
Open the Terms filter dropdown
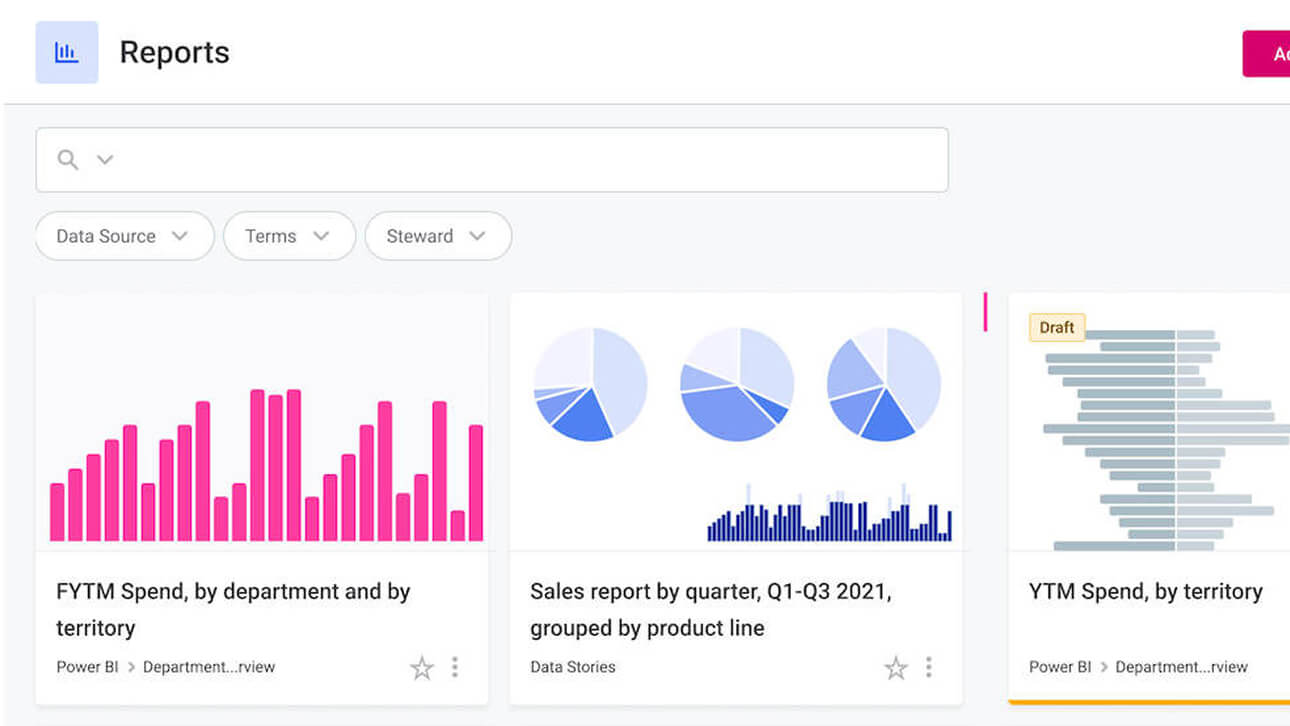tap(288, 237)
